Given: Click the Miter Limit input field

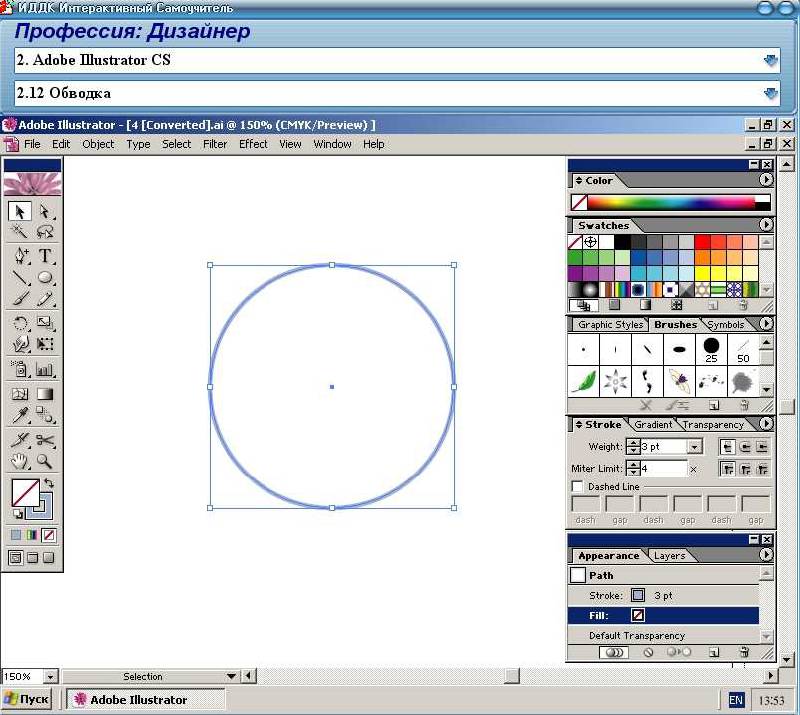Looking at the screenshot, I should [663, 469].
